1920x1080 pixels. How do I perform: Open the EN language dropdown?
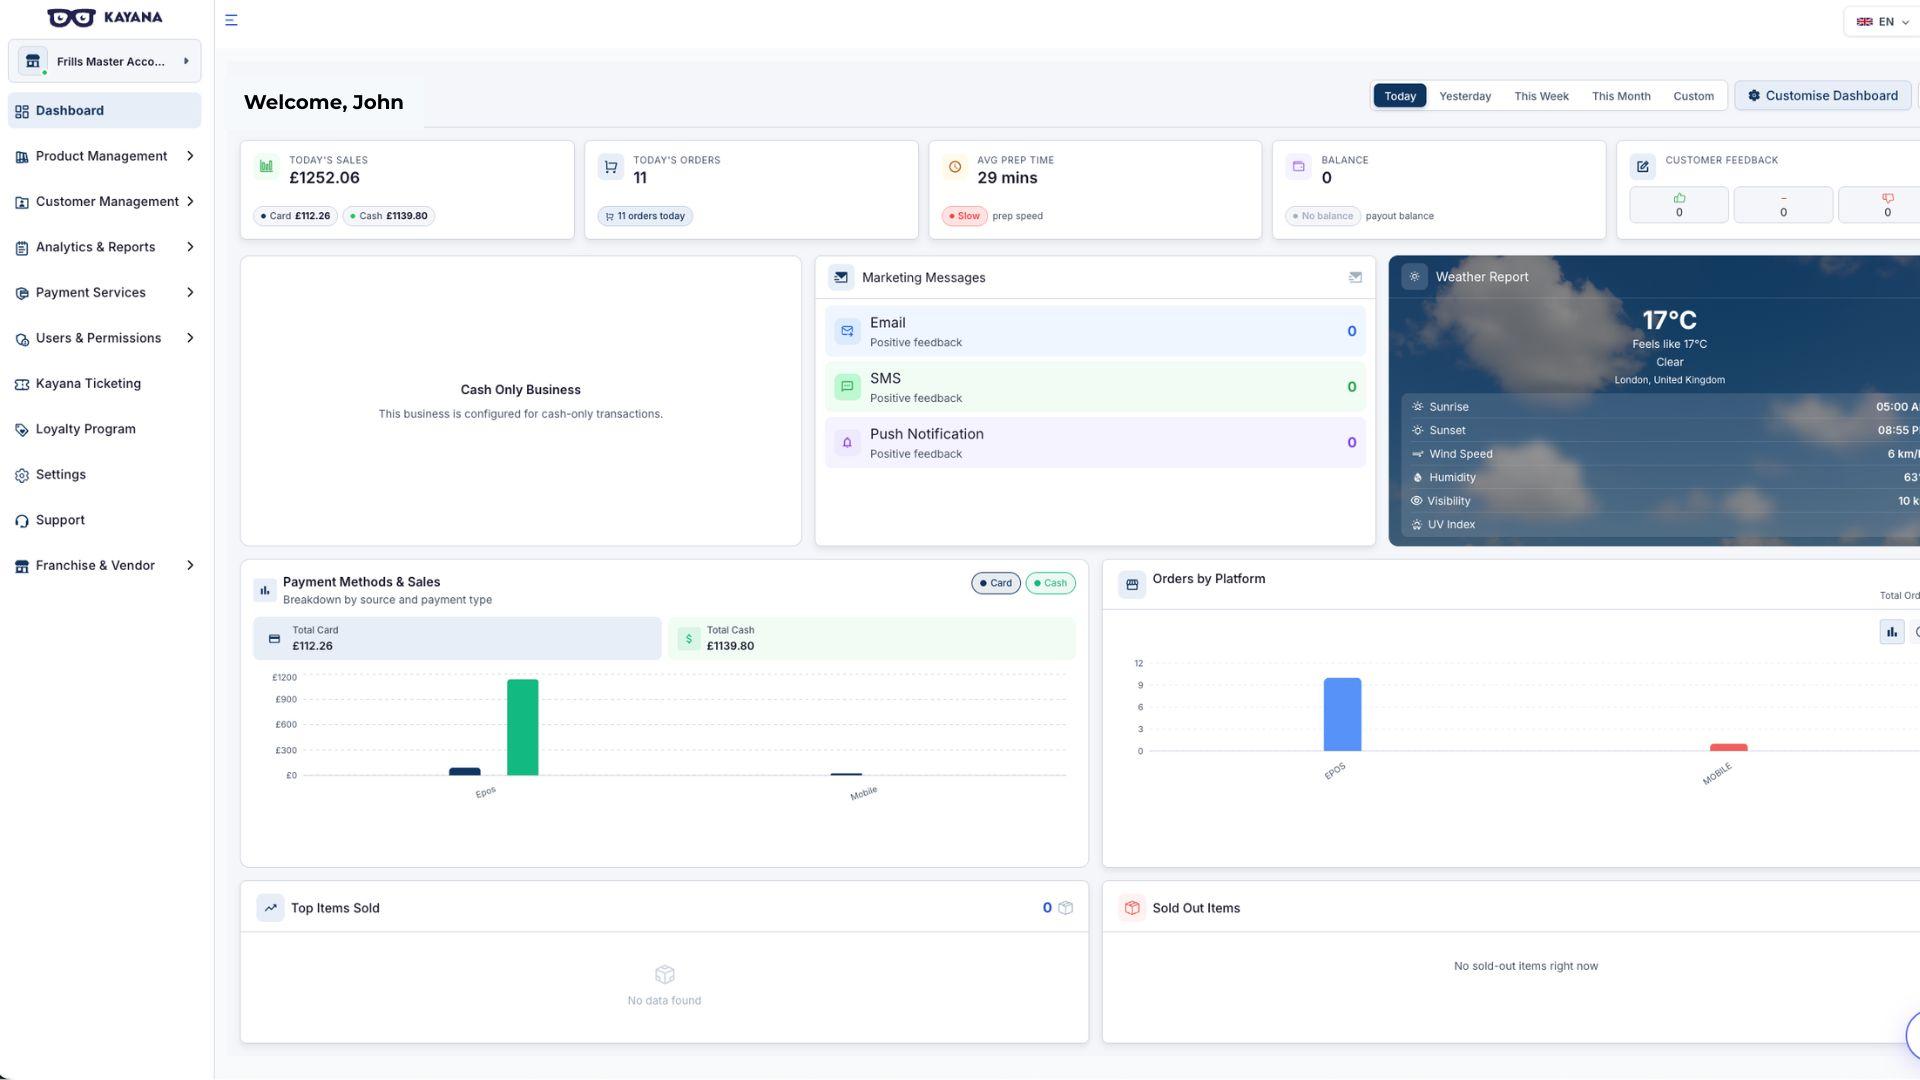[x=1882, y=22]
